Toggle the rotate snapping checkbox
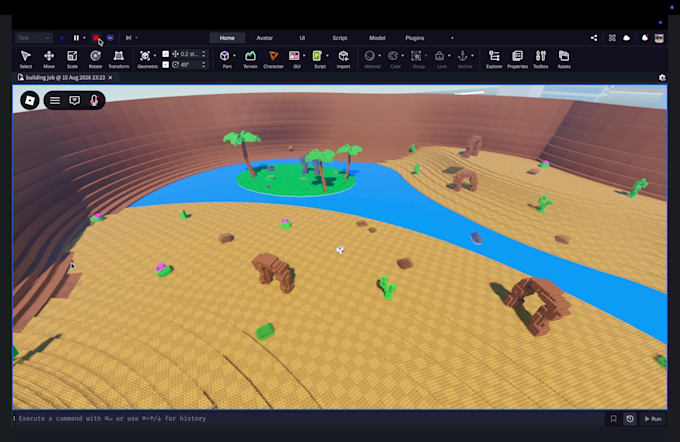Screen dimensions: 680x442 [x=166, y=65]
